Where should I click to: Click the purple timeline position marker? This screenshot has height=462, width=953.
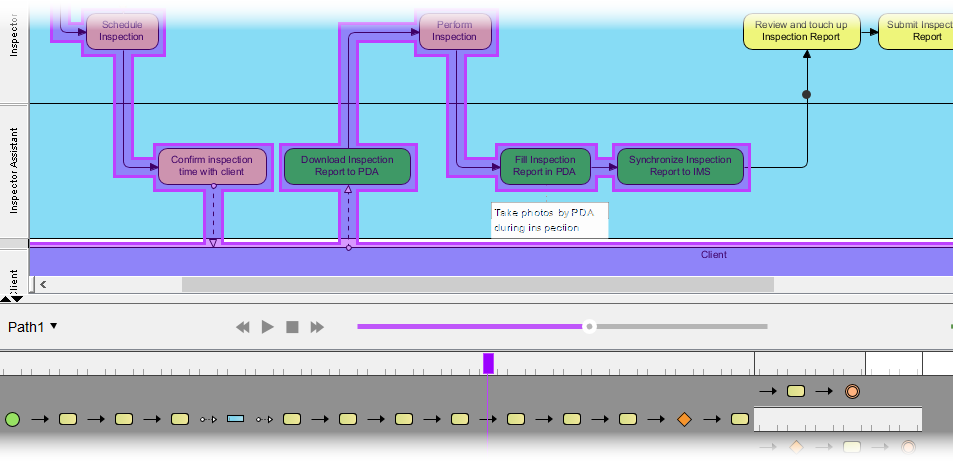pos(488,363)
